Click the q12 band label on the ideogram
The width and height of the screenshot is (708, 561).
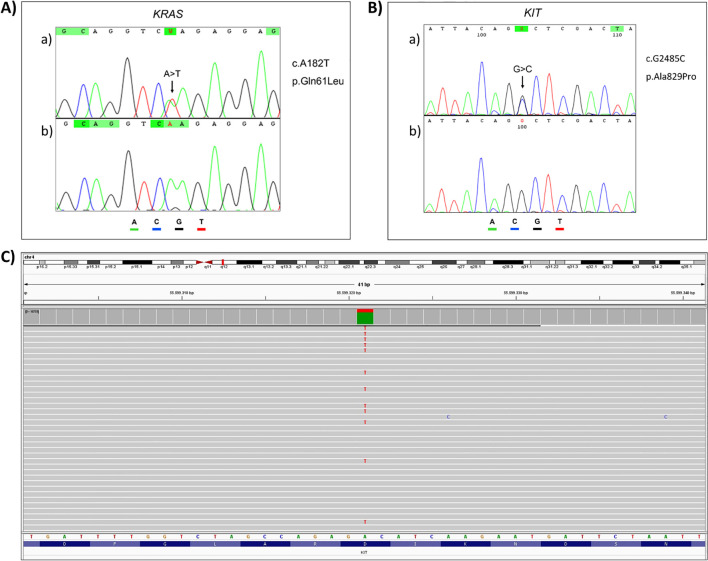pyautogui.click(x=223, y=267)
